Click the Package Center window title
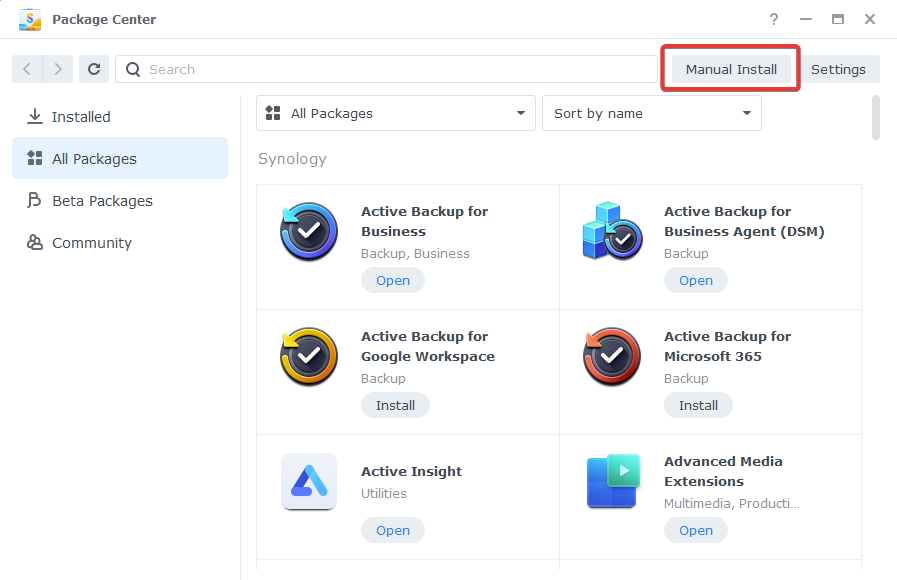Image resolution: width=897 pixels, height=580 pixels. pos(104,19)
